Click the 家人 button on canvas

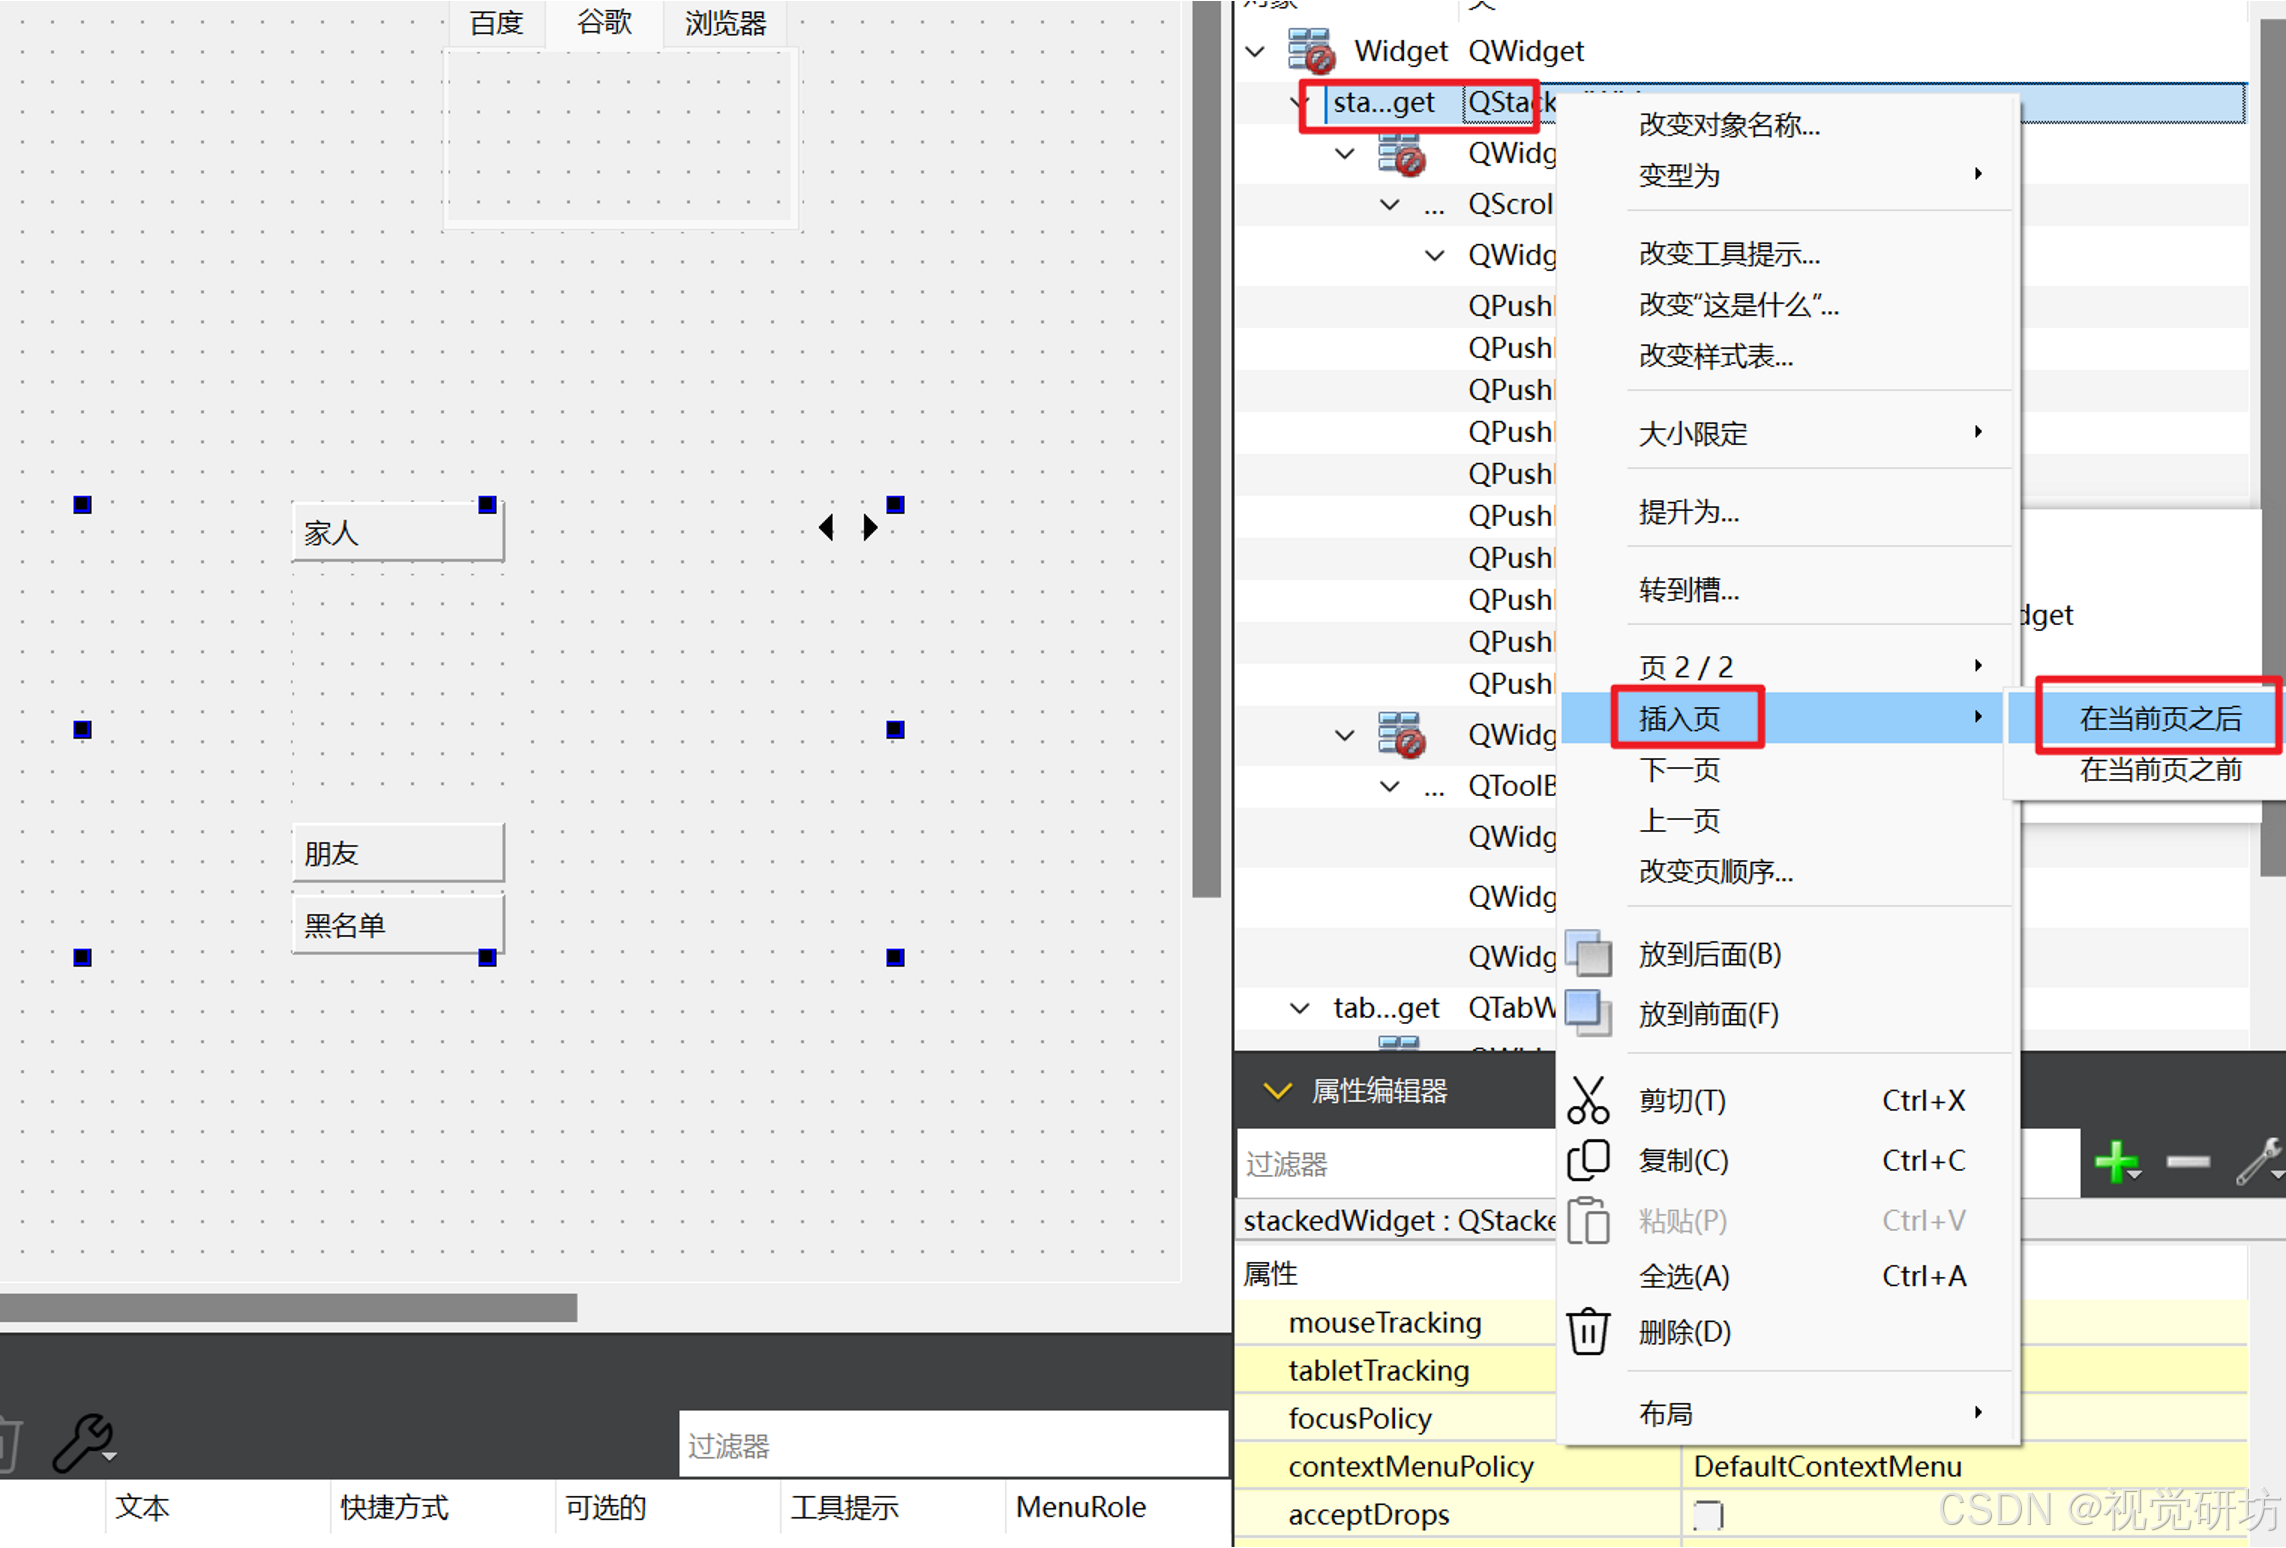pyautogui.click(x=397, y=533)
